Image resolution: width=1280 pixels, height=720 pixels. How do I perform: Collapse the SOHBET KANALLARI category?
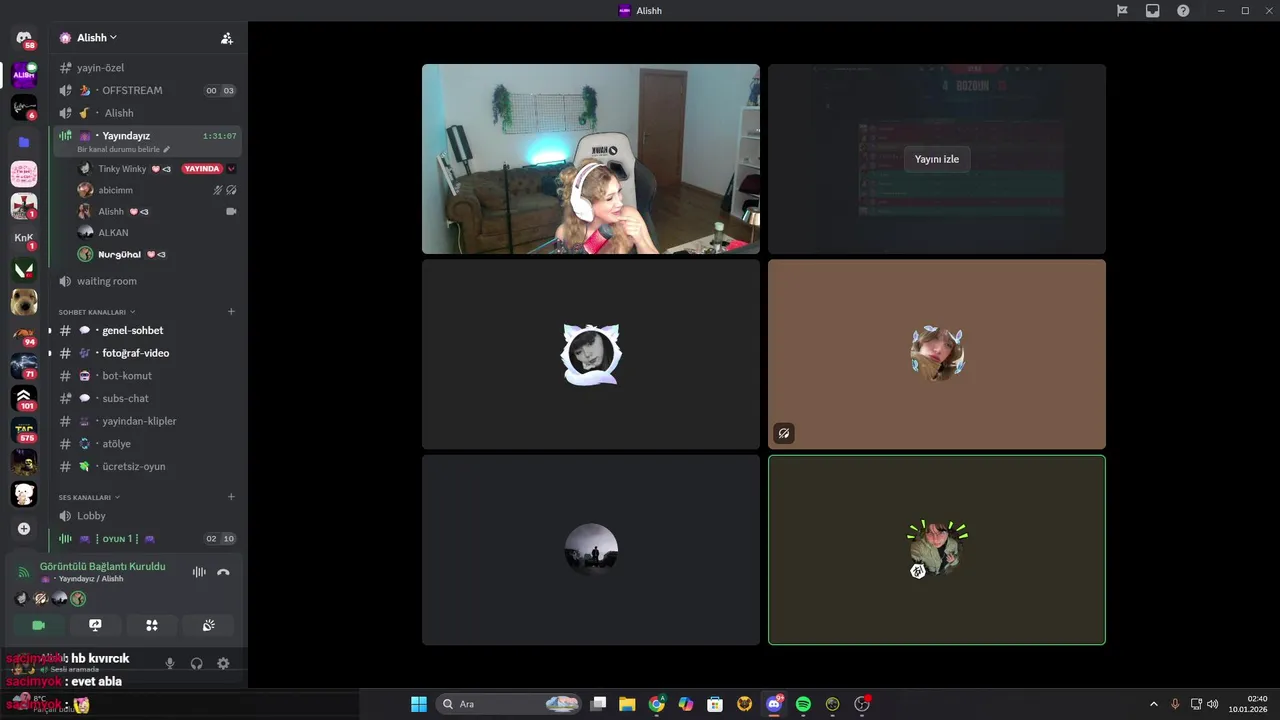pos(96,312)
